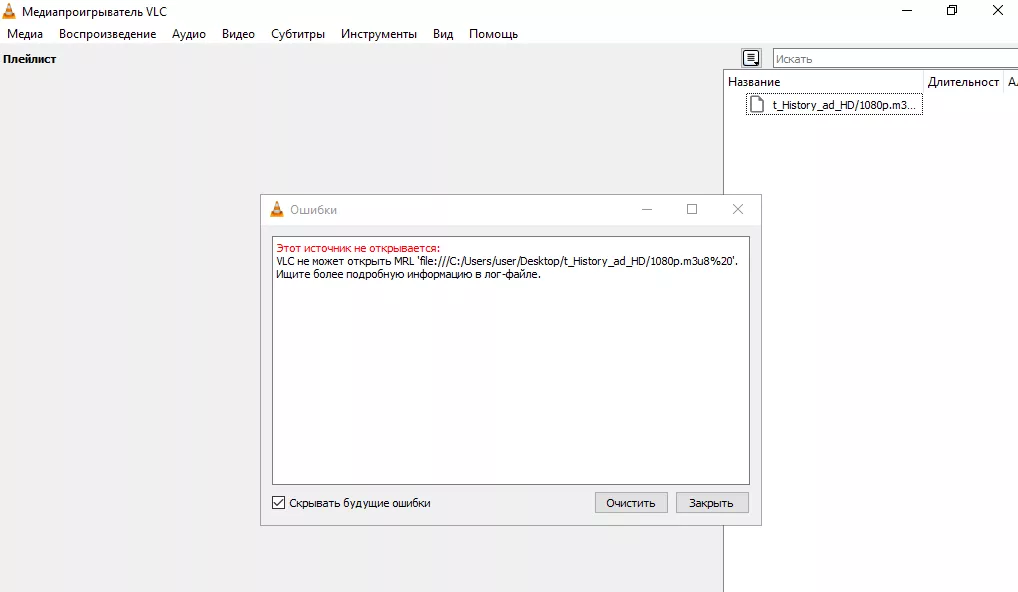Viewport: 1018px width, 592px height.
Task: Minimize the Ошибки dialog
Action: (647, 209)
